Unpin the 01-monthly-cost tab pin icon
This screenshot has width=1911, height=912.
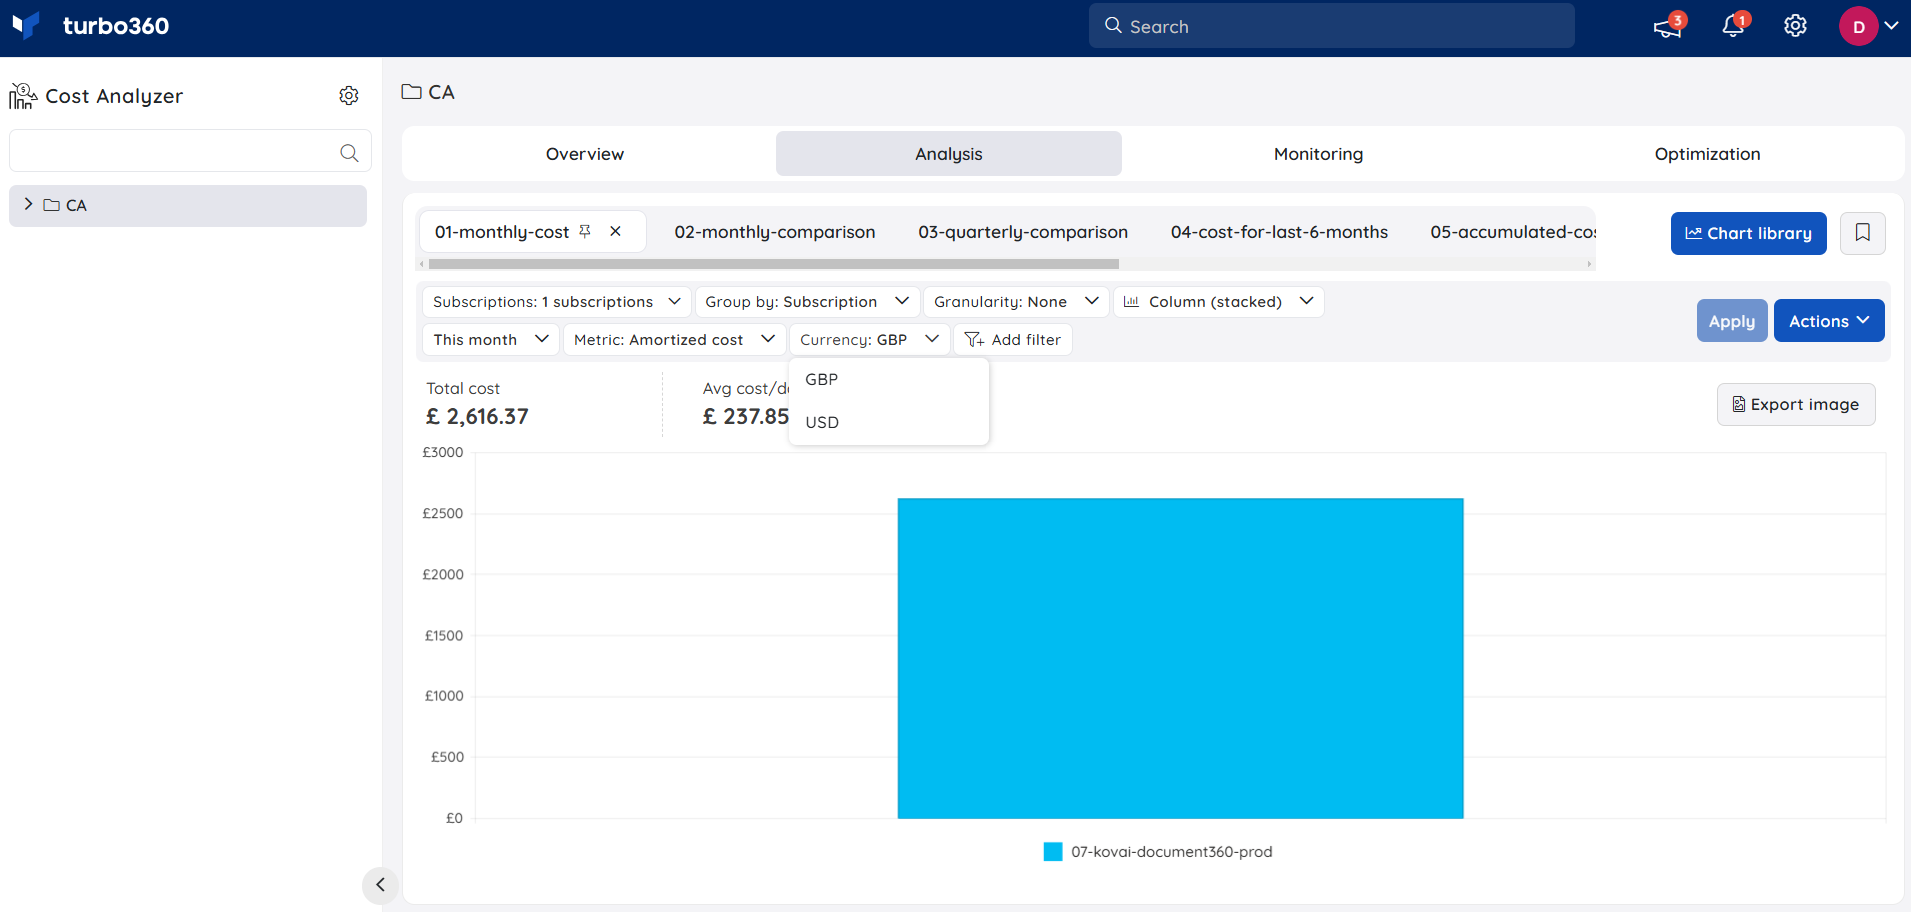[585, 231]
